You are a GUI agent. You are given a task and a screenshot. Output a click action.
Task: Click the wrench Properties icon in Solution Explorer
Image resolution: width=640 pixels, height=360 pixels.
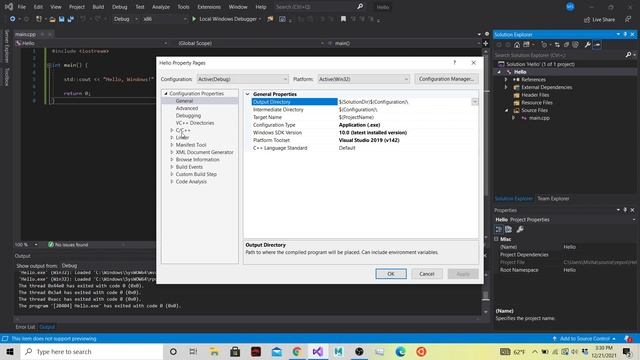coord(587,44)
